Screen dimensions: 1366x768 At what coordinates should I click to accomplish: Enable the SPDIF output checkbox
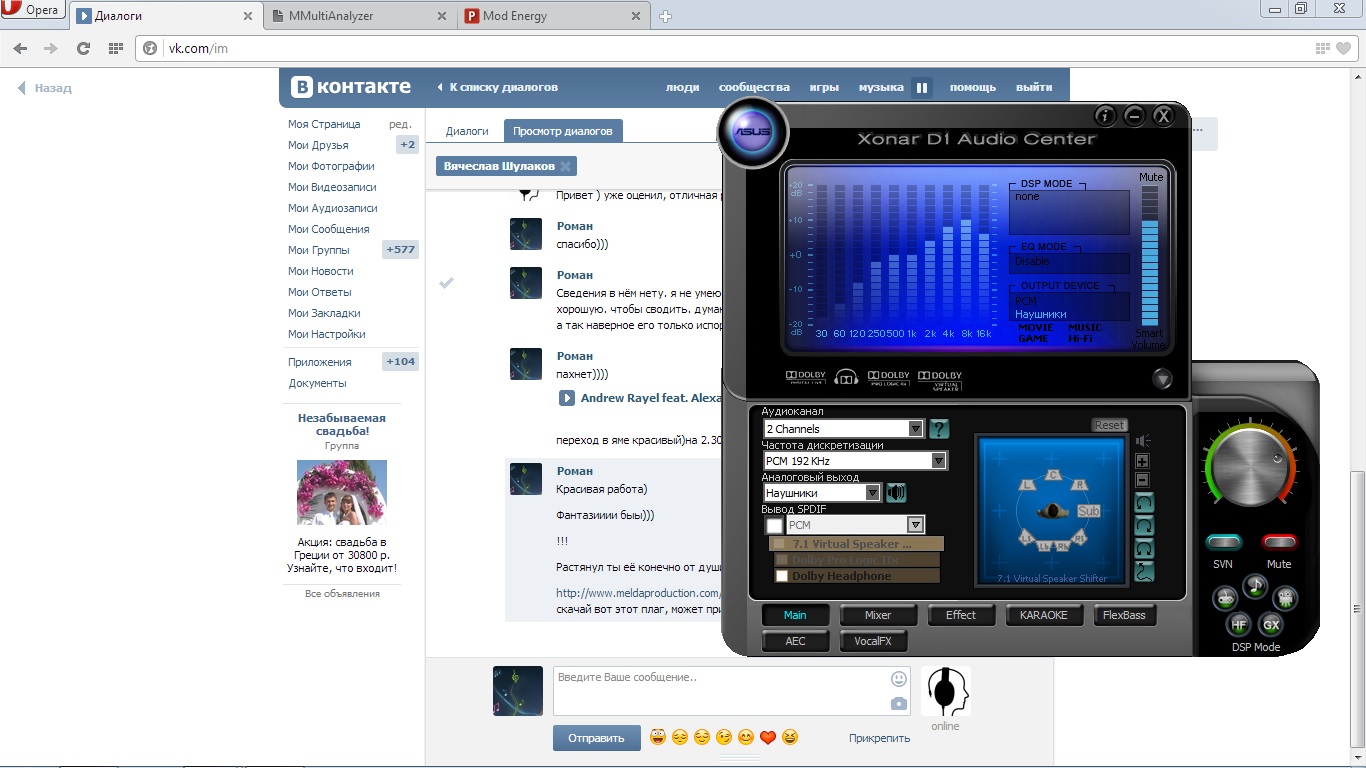point(774,525)
